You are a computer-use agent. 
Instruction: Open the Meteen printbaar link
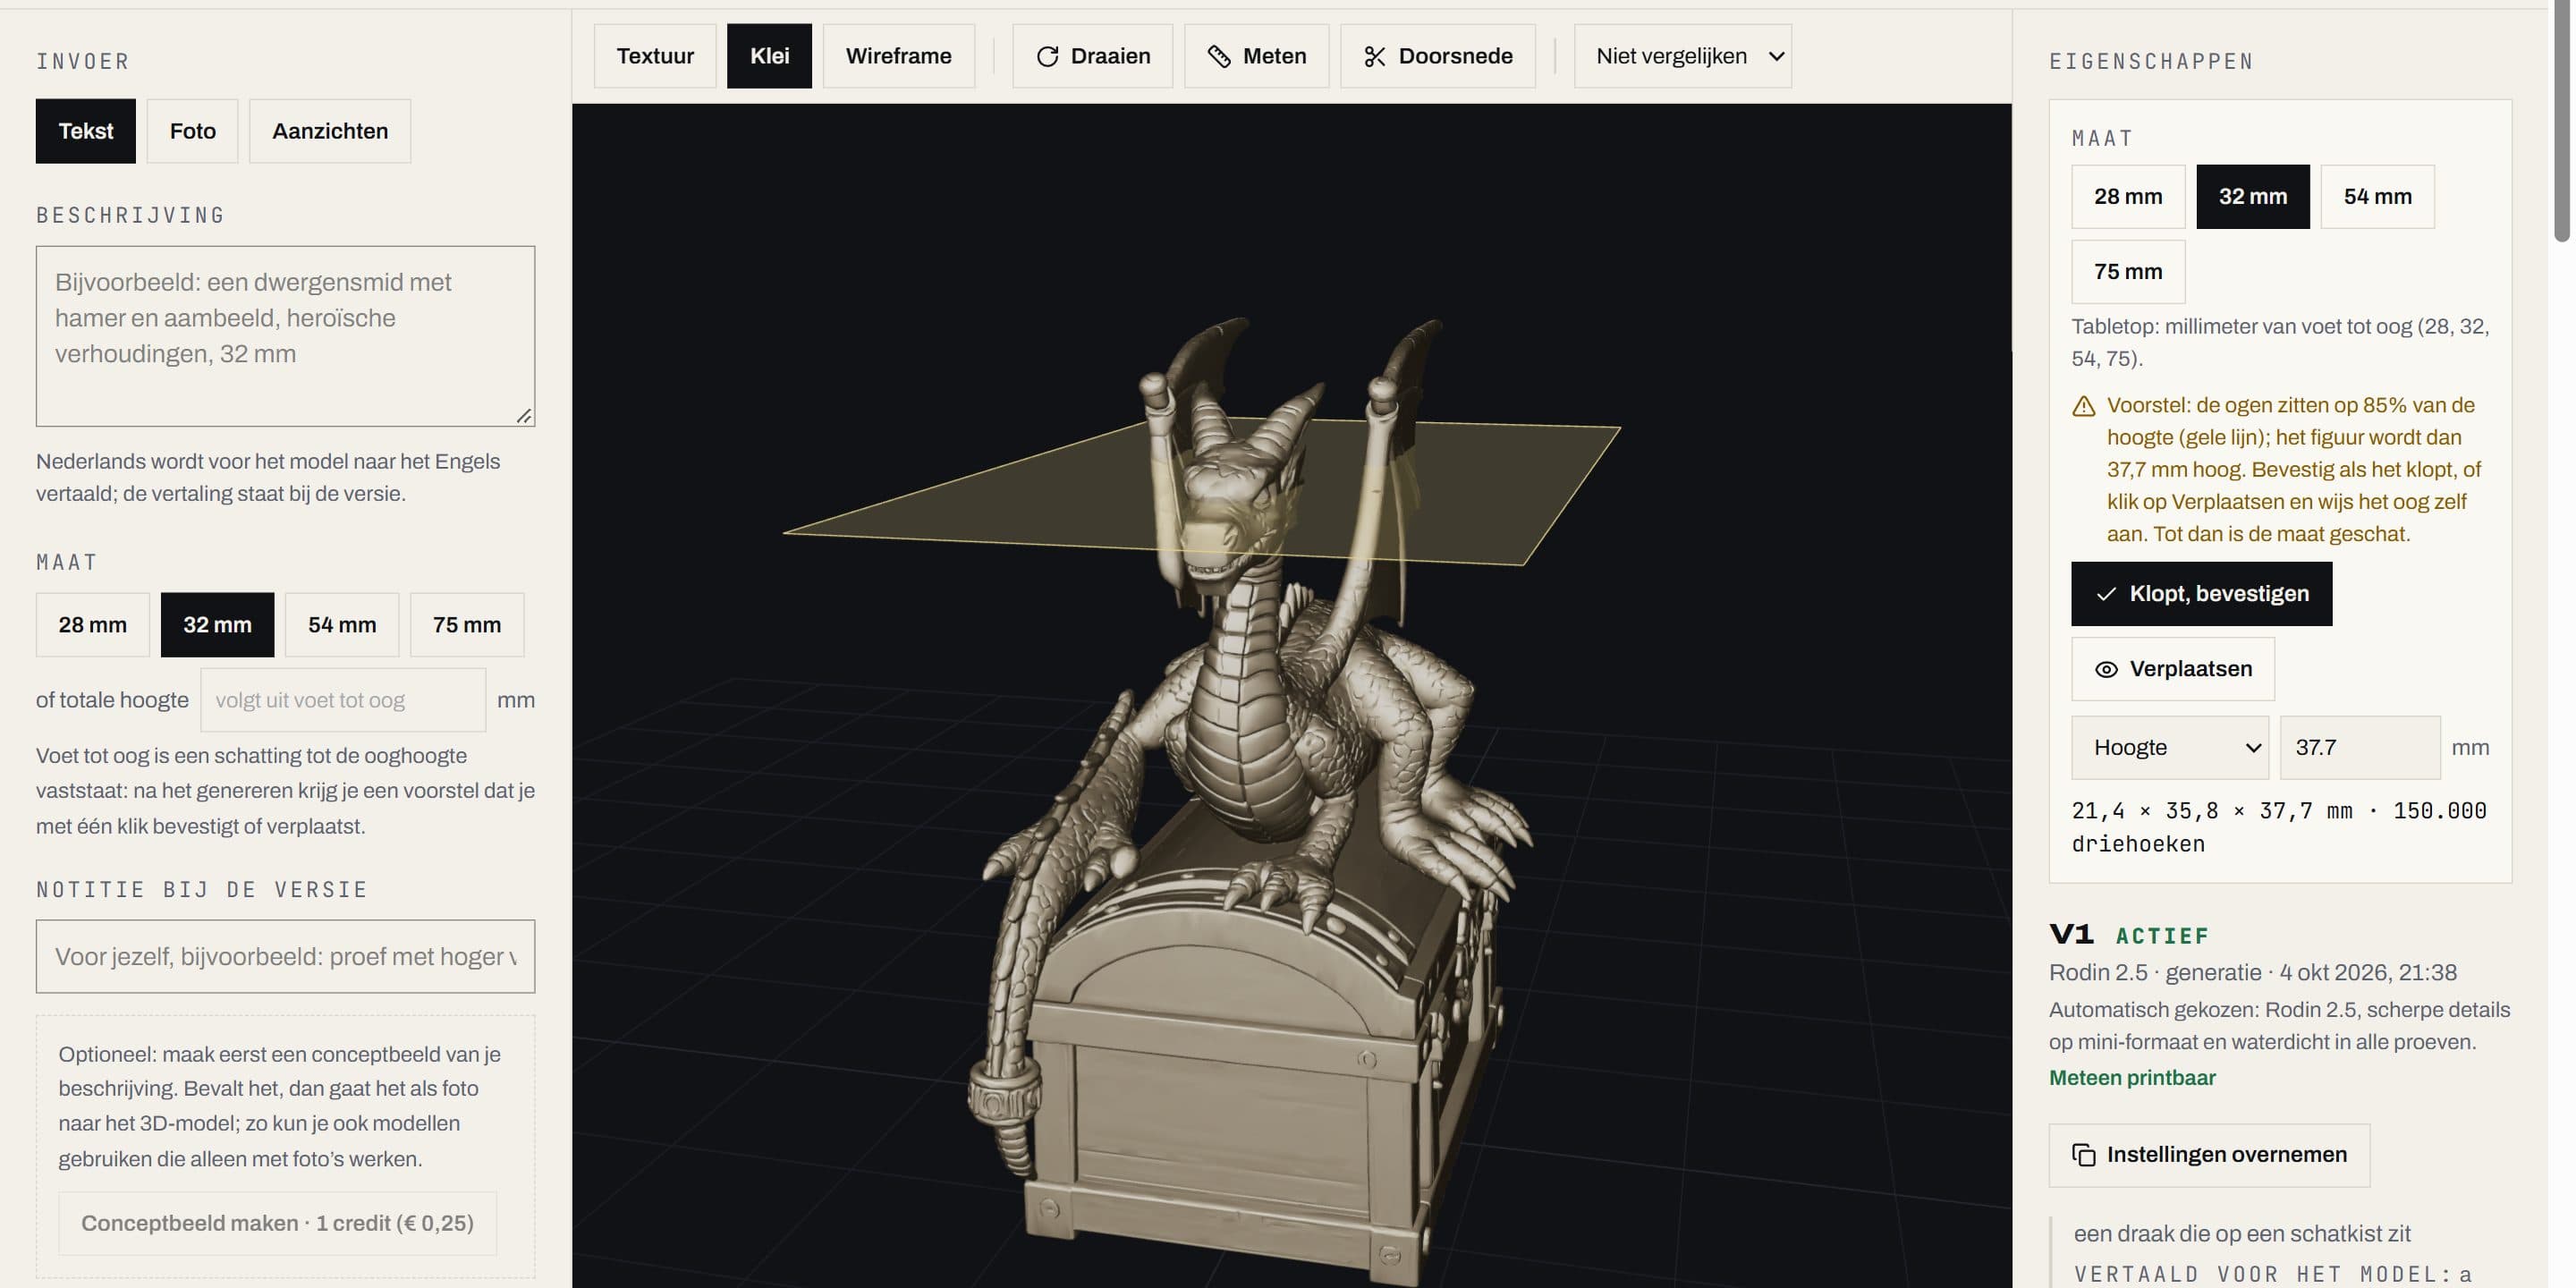(x=2132, y=1077)
